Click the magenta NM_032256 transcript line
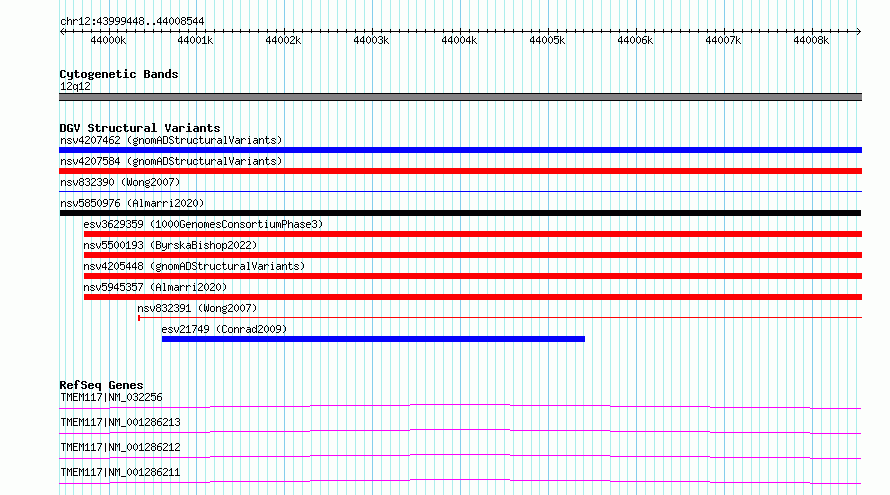The image size is (890, 495). point(460,406)
